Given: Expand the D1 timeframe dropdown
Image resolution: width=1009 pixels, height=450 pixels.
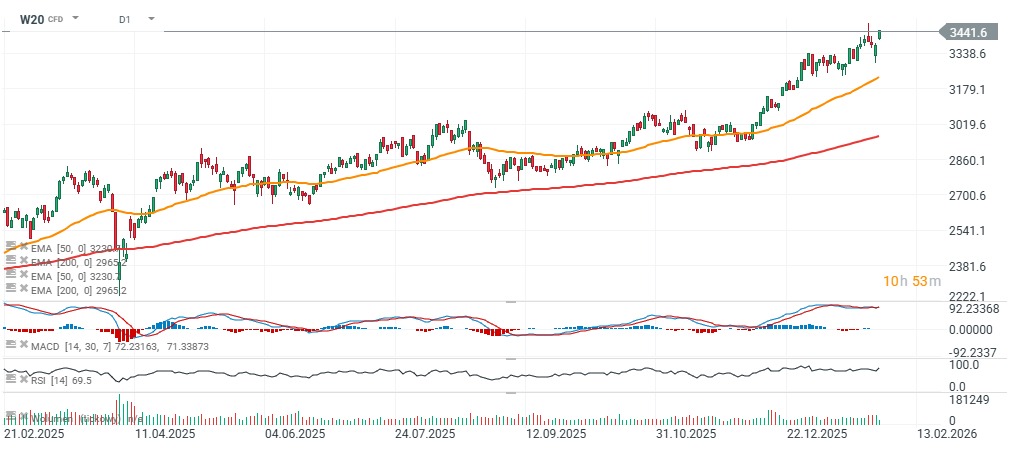Looking at the screenshot, I should click(x=151, y=19).
